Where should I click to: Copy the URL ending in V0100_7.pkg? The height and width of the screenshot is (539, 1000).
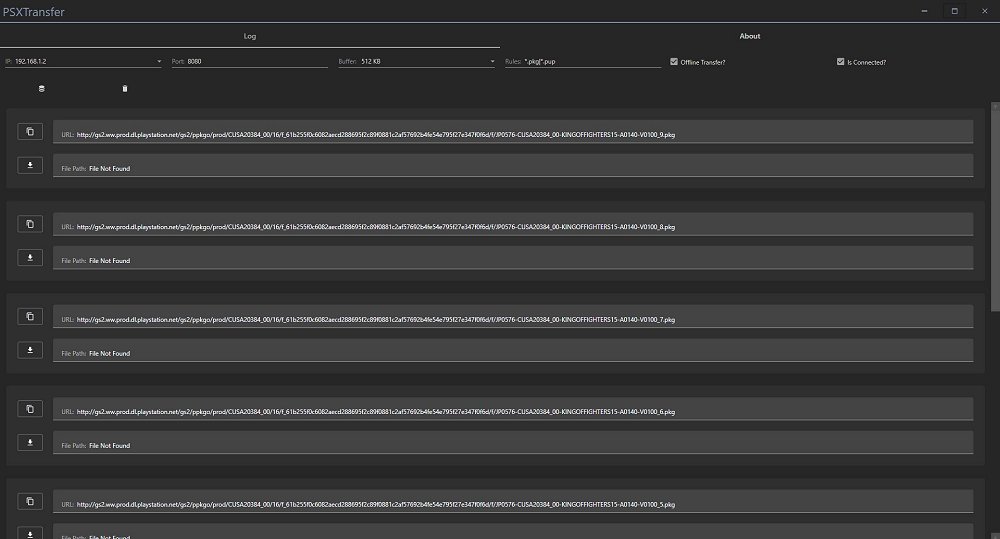point(30,316)
